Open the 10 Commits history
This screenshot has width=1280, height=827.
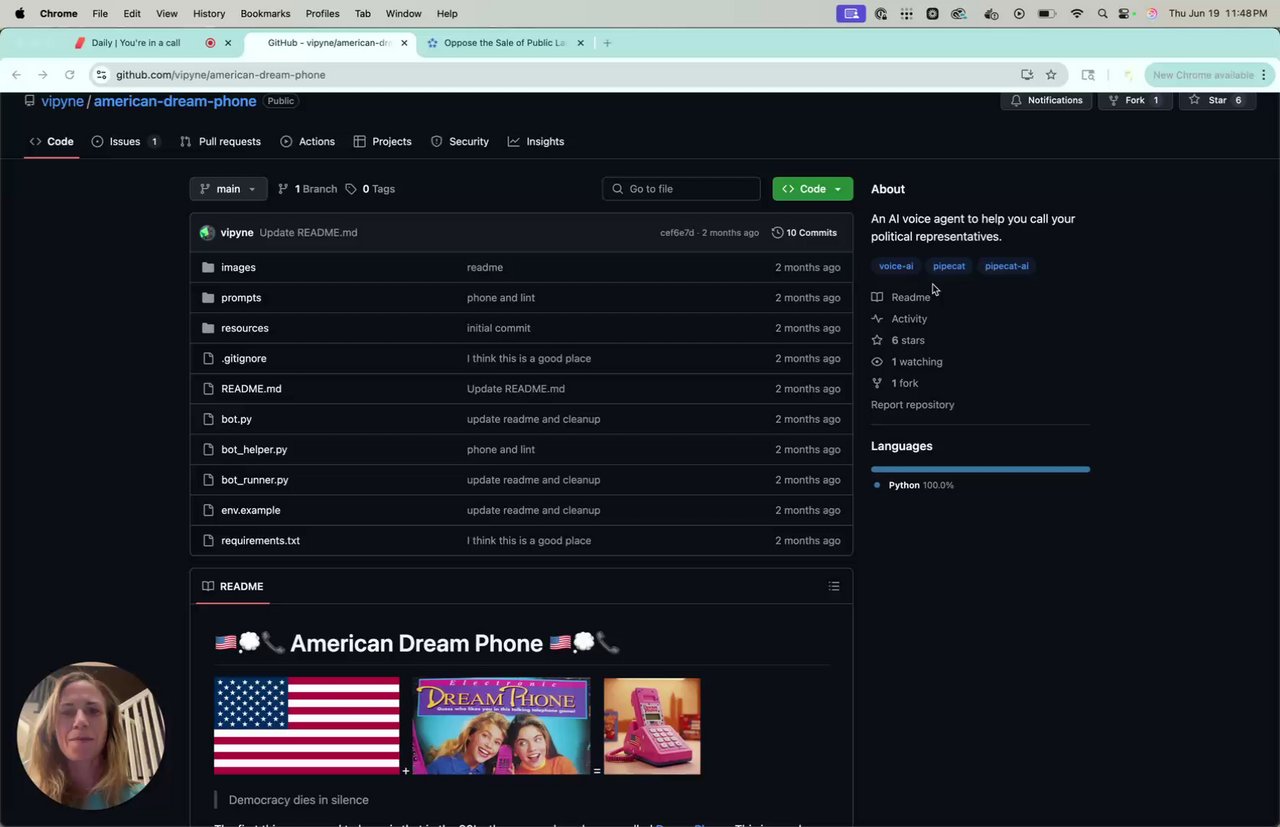pyautogui.click(x=804, y=233)
